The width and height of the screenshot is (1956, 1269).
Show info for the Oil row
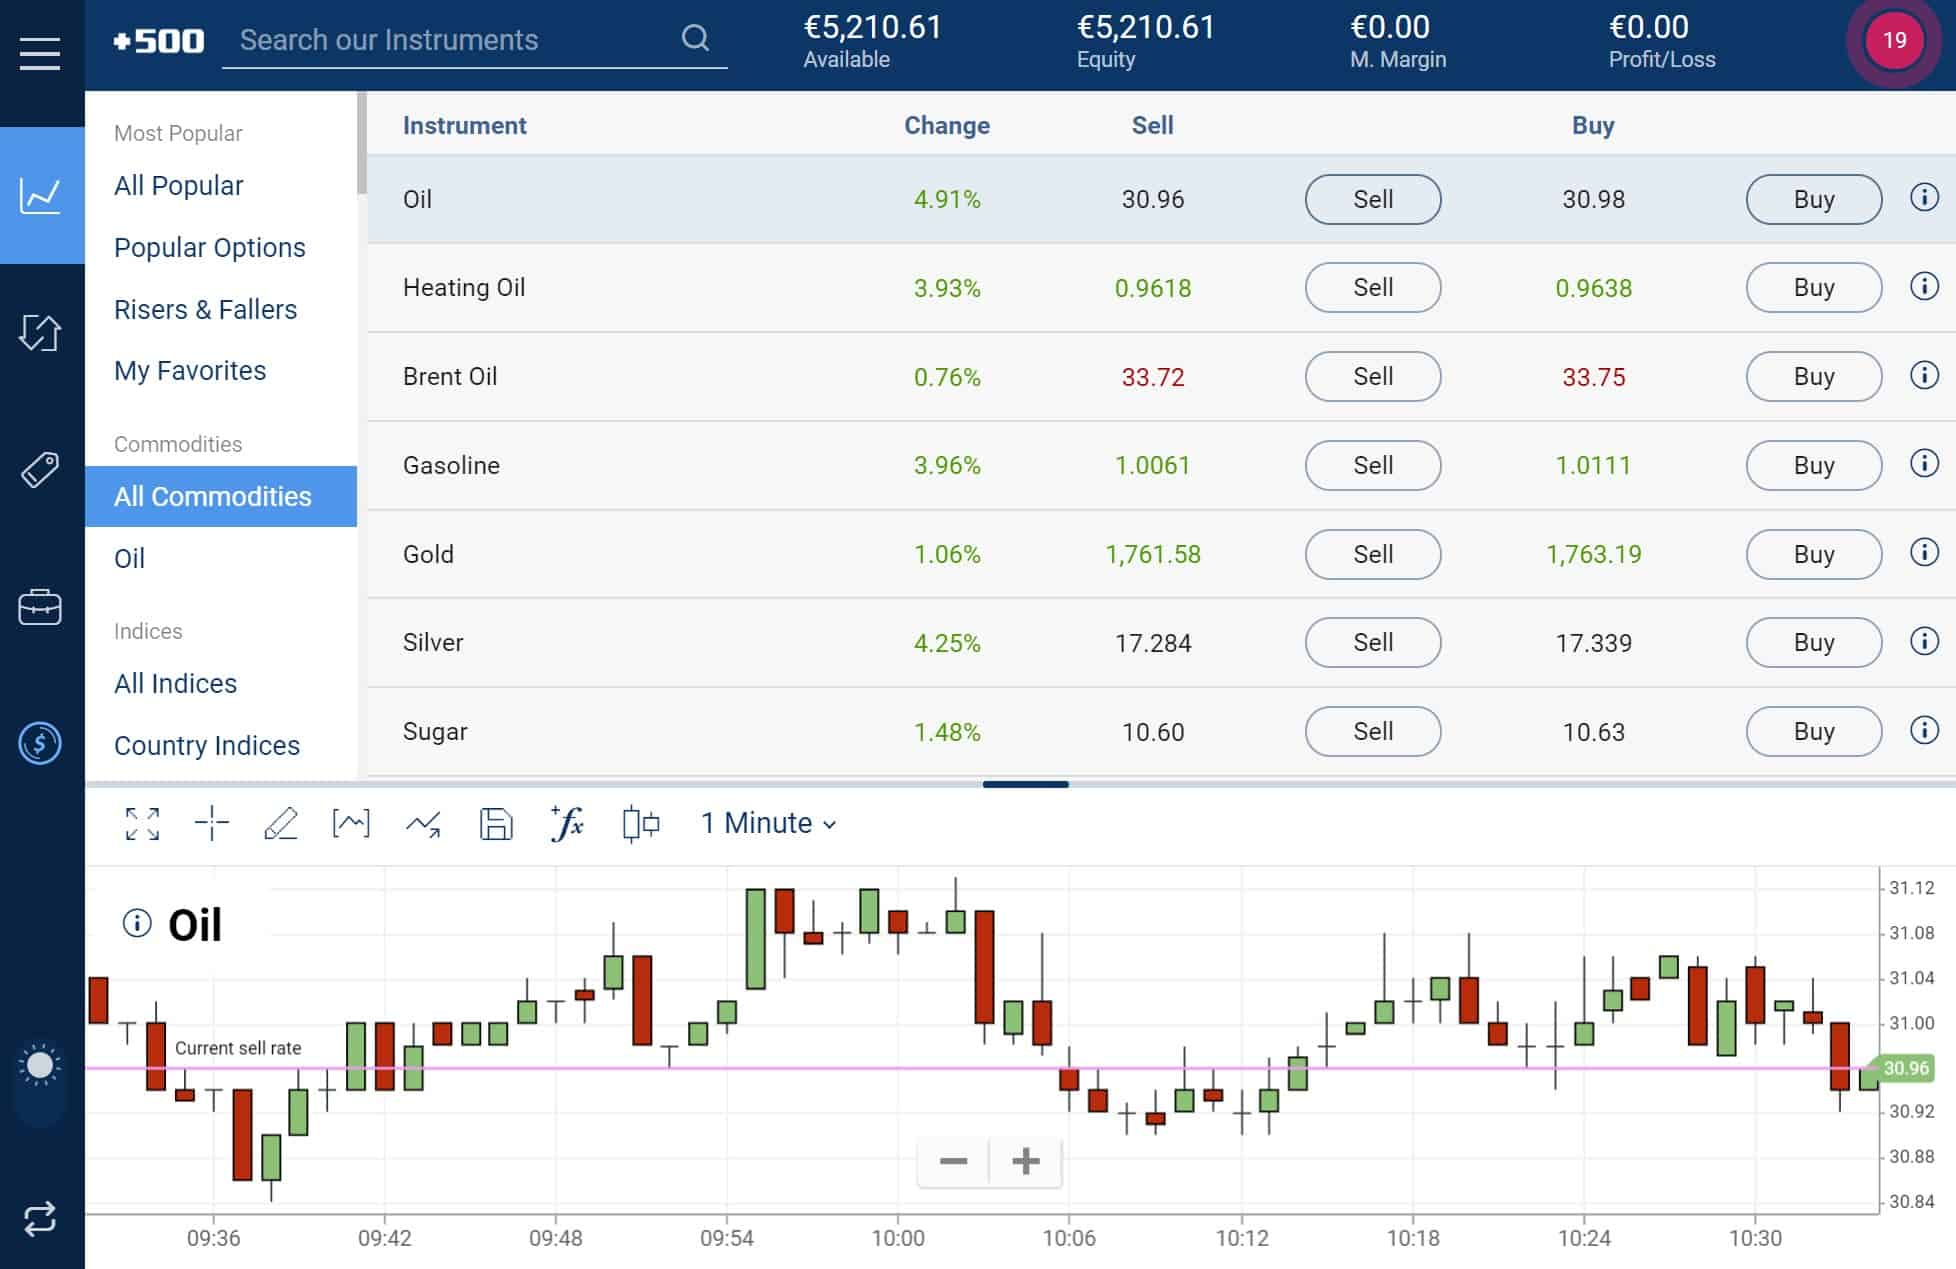click(1924, 197)
